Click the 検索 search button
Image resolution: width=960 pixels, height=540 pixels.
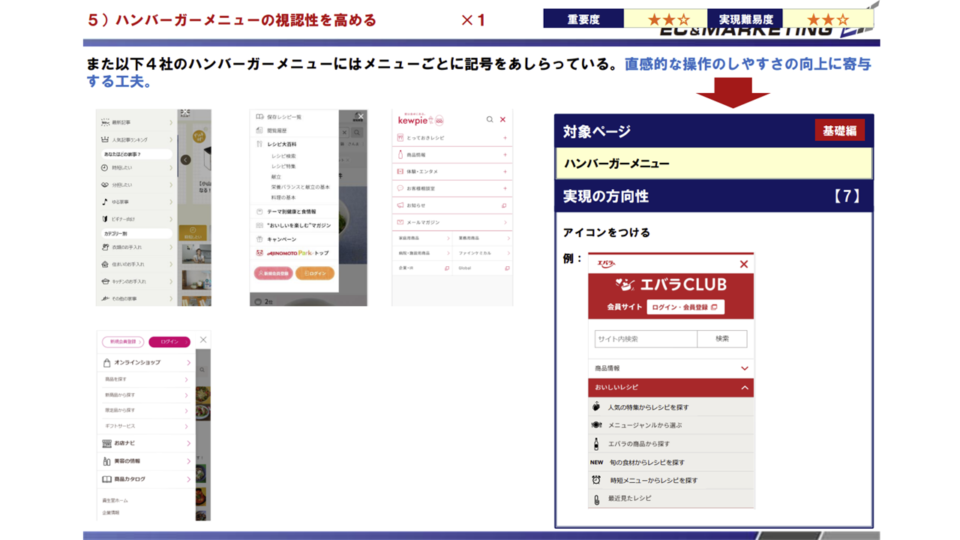722,339
